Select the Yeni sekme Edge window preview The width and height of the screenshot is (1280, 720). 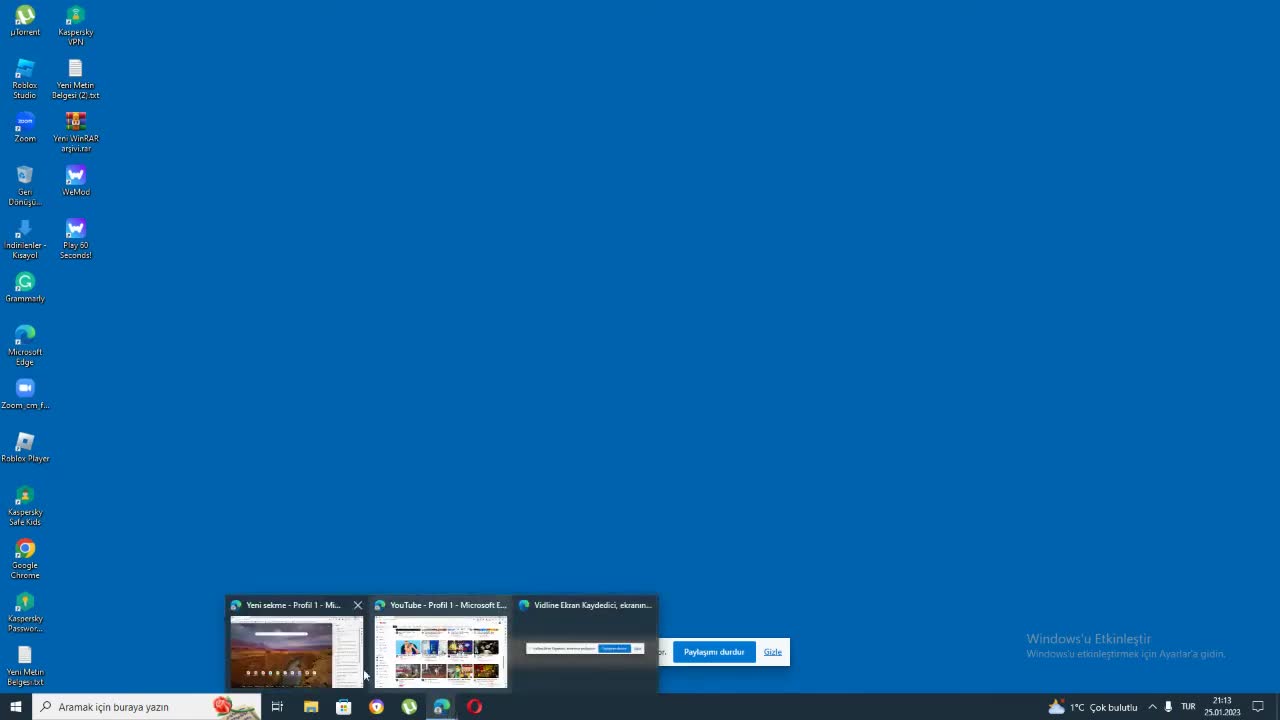[x=296, y=651]
